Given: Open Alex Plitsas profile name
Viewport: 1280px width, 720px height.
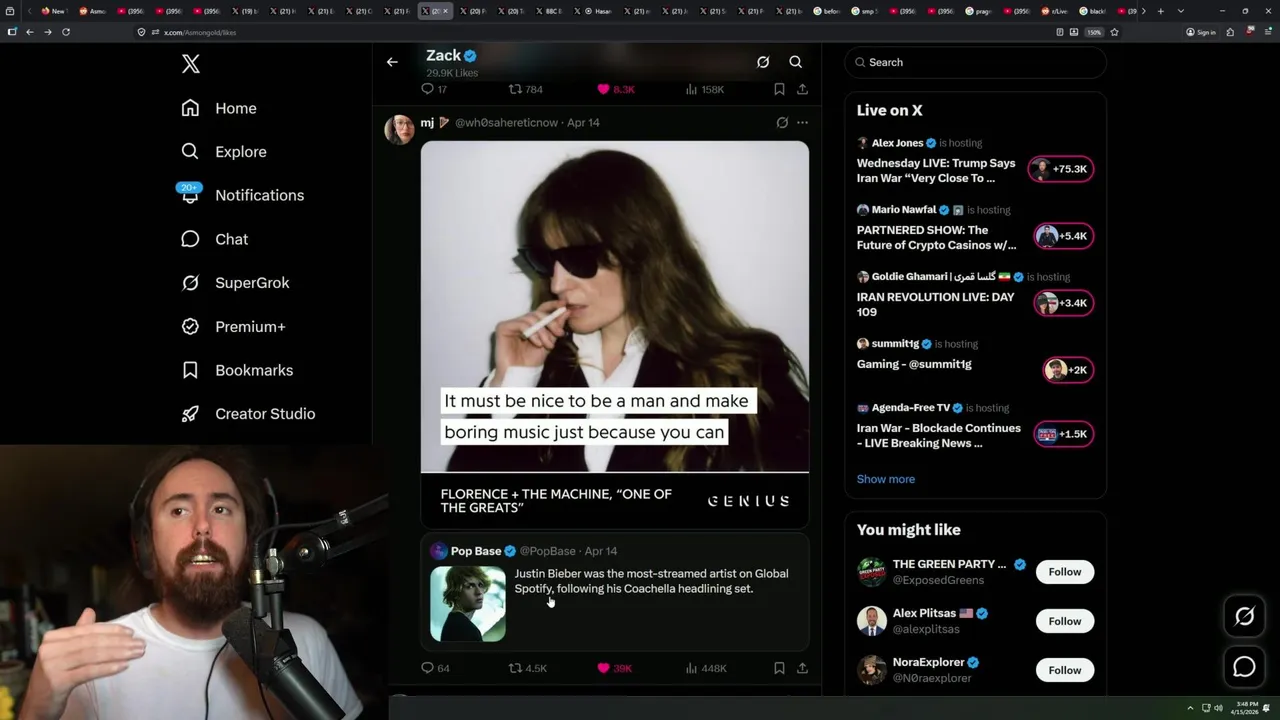Looking at the screenshot, I should (924, 613).
